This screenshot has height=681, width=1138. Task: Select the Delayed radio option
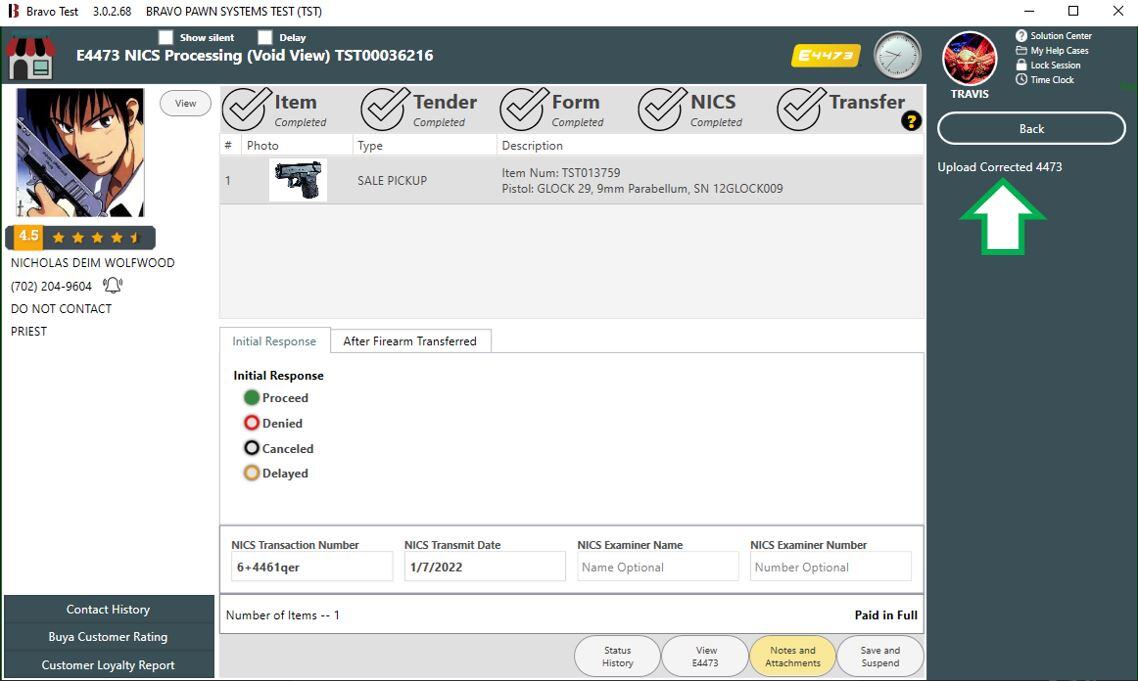[x=251, y=473]
